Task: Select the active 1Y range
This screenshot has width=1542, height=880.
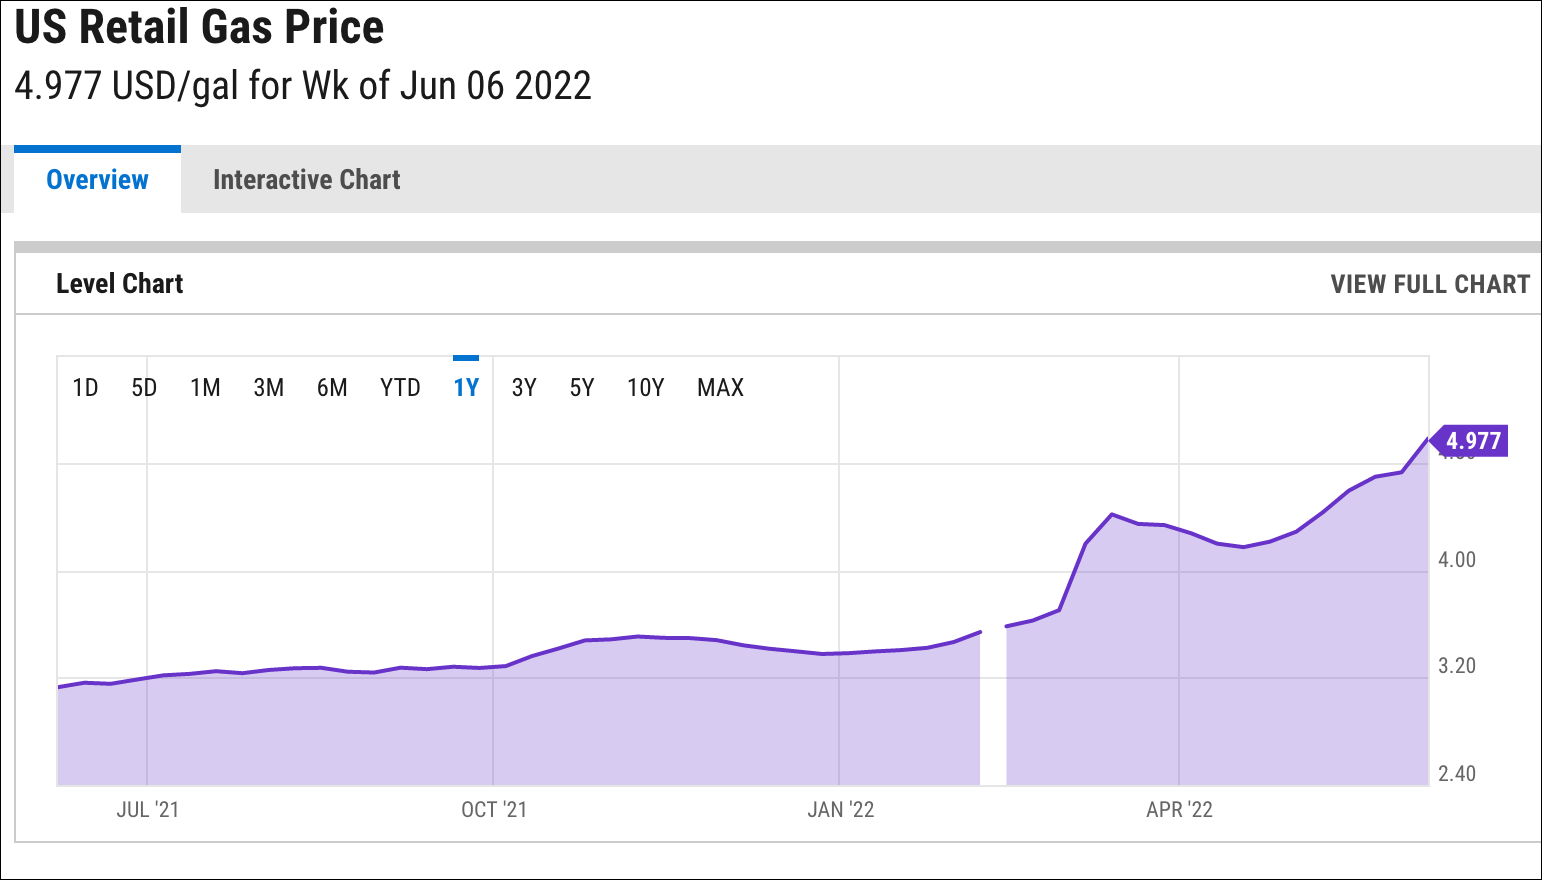Action: click(466, 388)
